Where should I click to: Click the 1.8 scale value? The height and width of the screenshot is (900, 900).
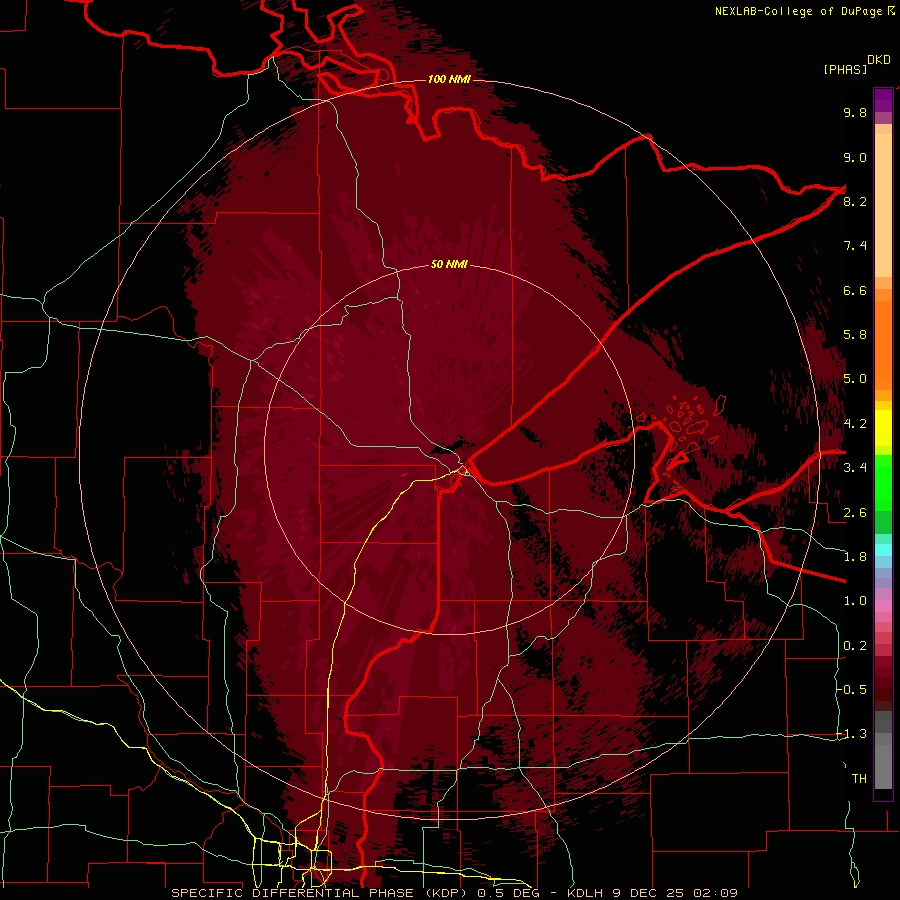tap(855, 557)
